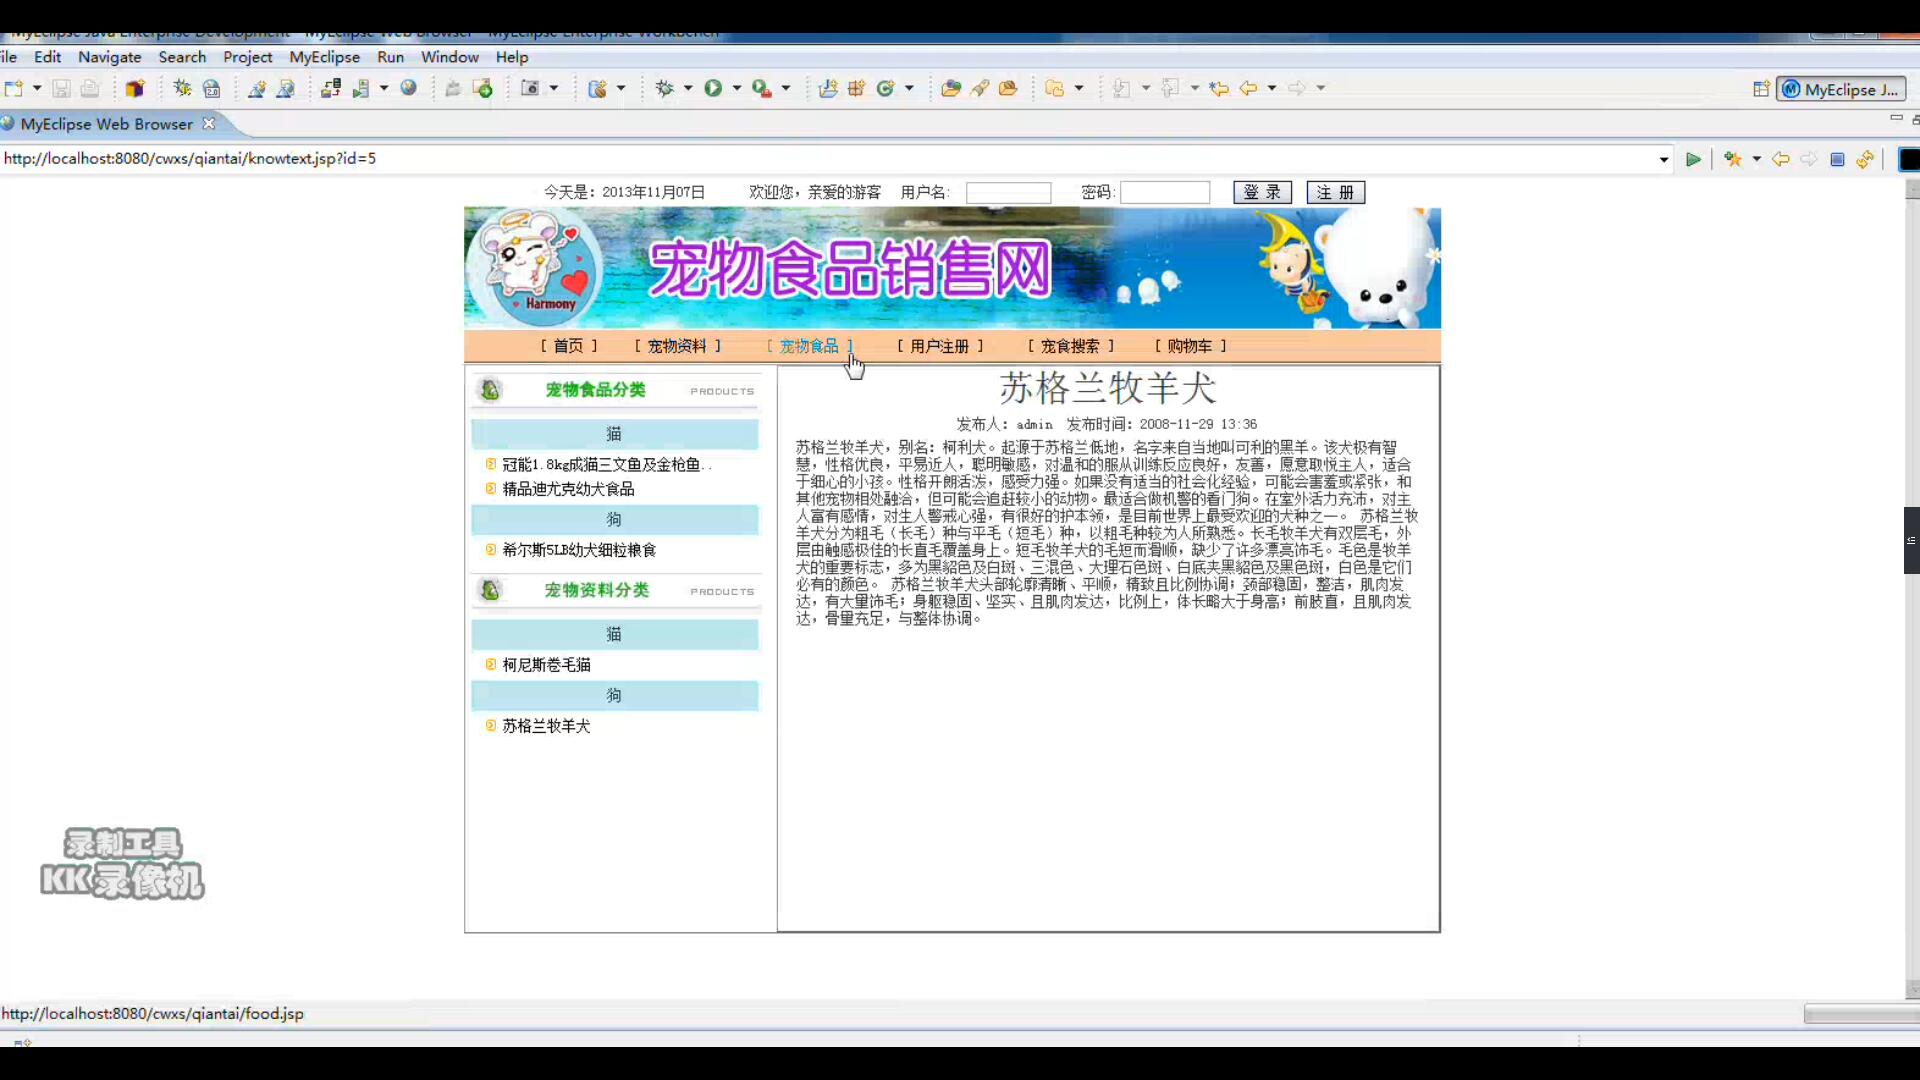
Task: Open the New file dropdown arrow
Action: click(x=37, y=89)
